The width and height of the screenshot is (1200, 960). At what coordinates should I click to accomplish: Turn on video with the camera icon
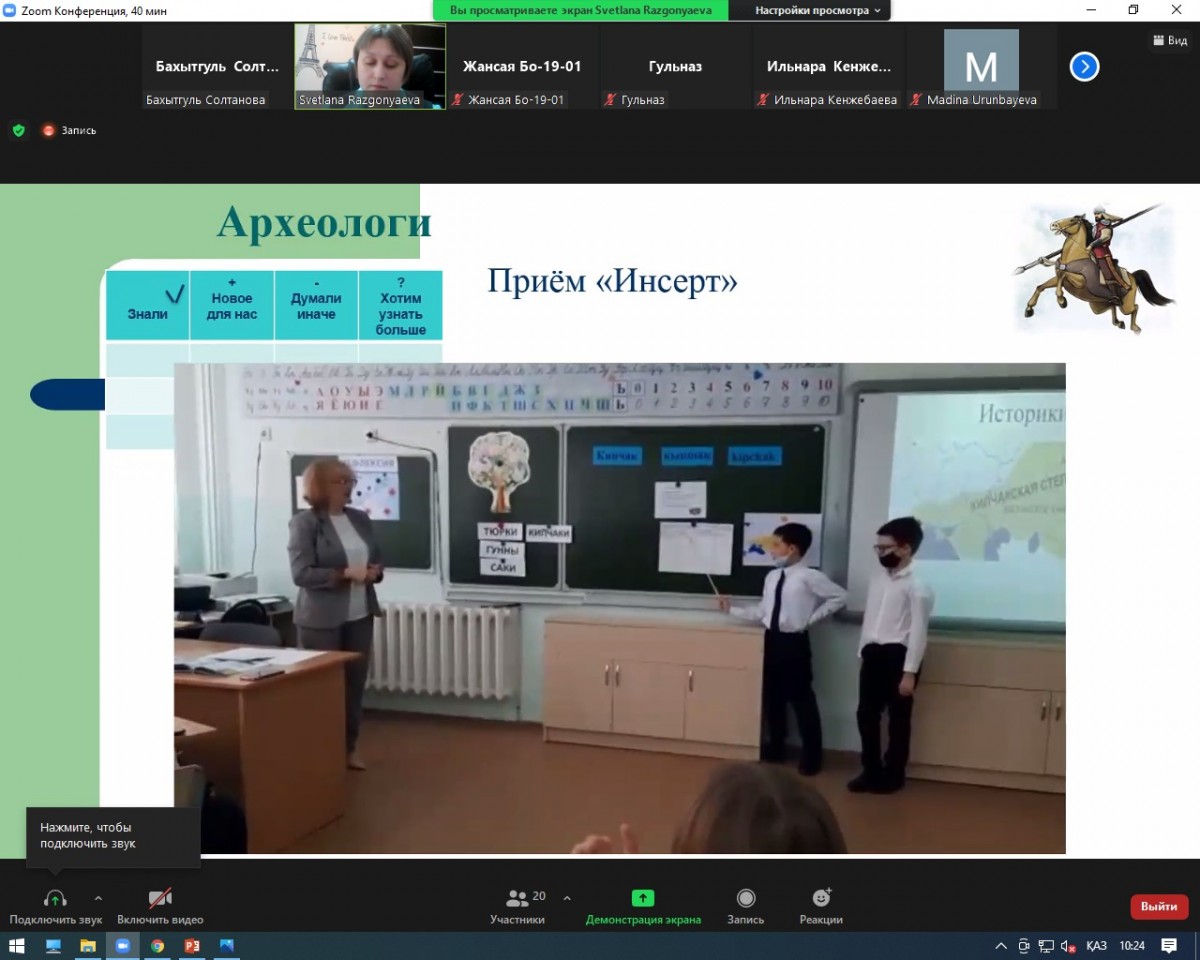tap(160, 898)
